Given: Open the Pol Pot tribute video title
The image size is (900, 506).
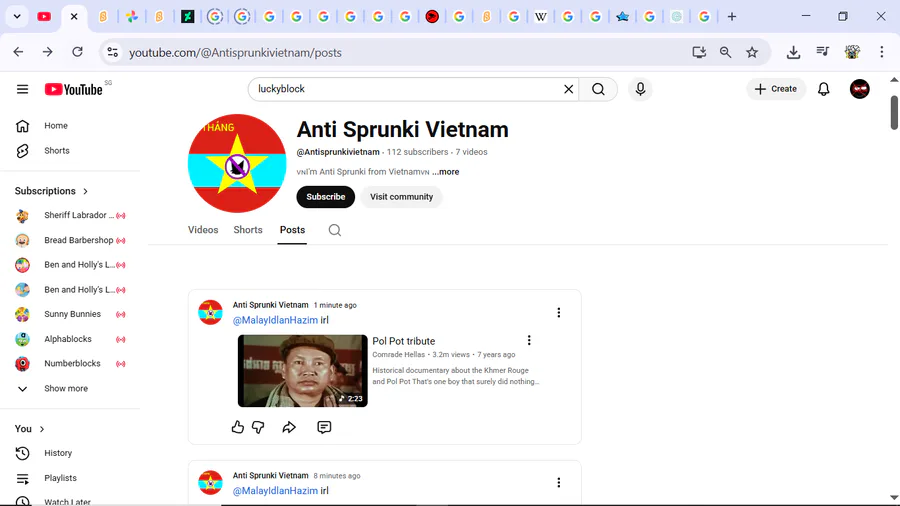Looking at the screenshot, I should 404,341.
